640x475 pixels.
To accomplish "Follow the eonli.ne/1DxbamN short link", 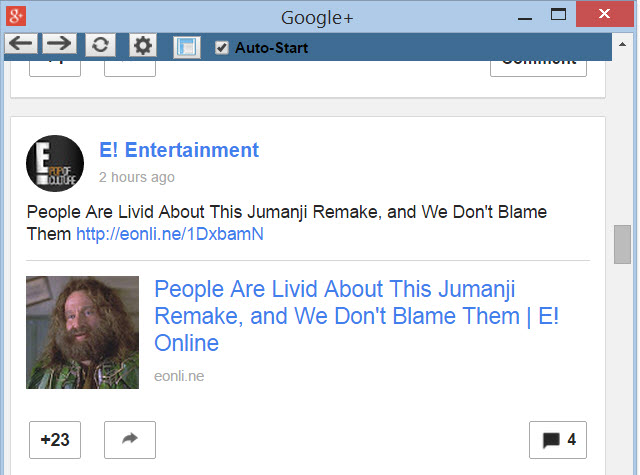I will pyautogui.click(x=170, y=234).
